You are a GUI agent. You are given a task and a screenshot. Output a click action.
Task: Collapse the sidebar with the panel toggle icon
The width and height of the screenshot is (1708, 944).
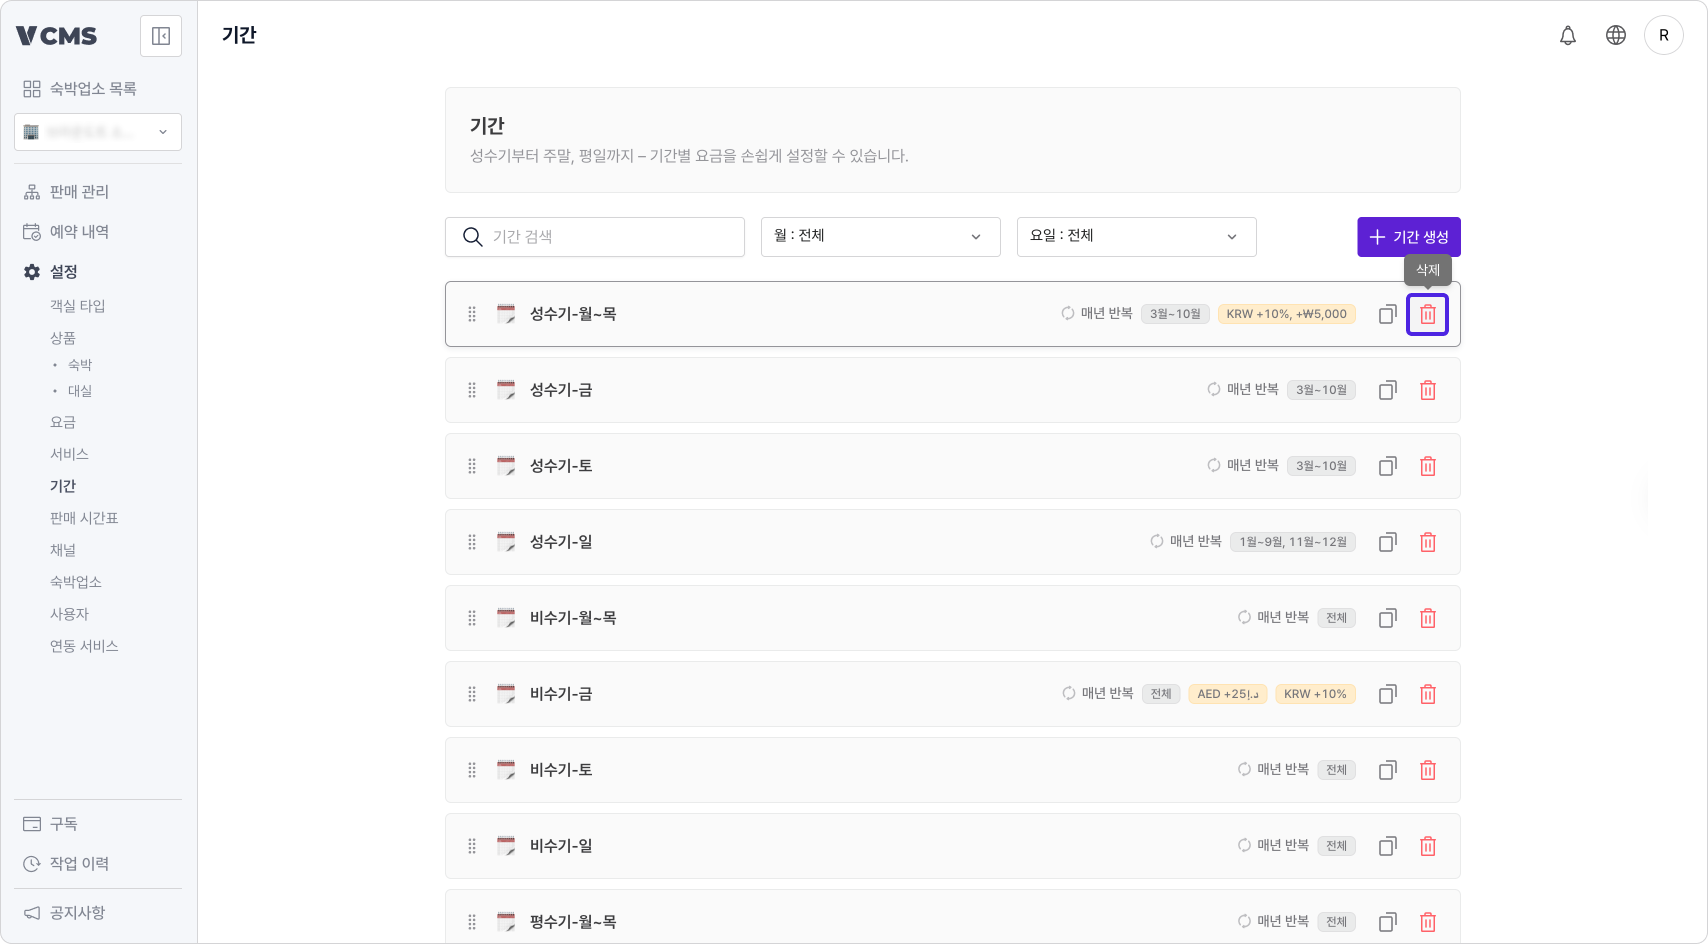point(160,35)
